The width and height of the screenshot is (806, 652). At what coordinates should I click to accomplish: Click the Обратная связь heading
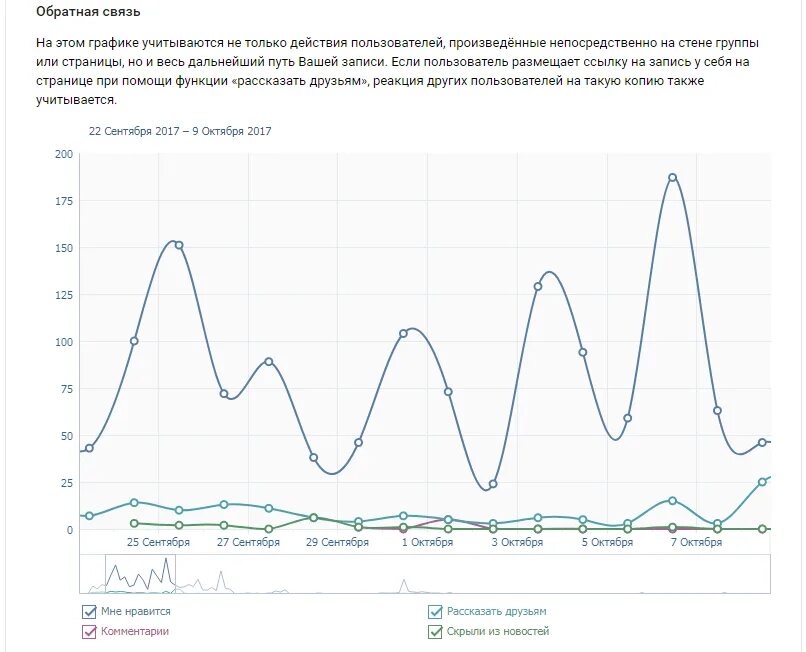[x=88, y=12]
